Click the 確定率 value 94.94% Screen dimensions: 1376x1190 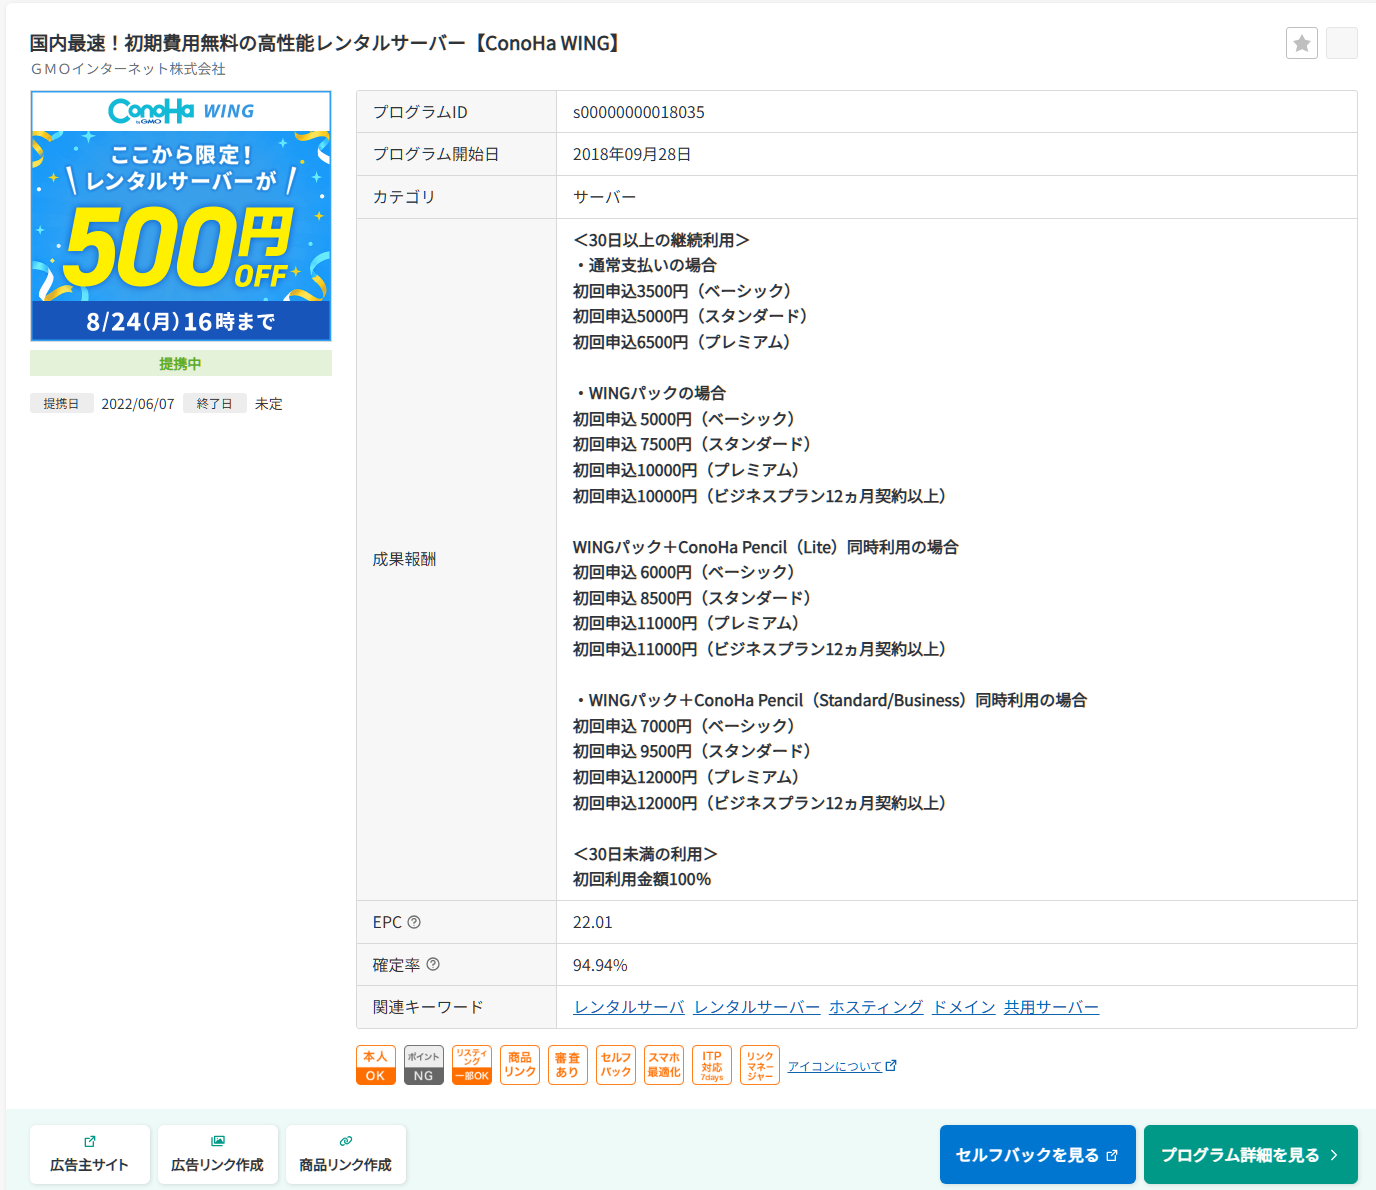[x=600, y=965]
